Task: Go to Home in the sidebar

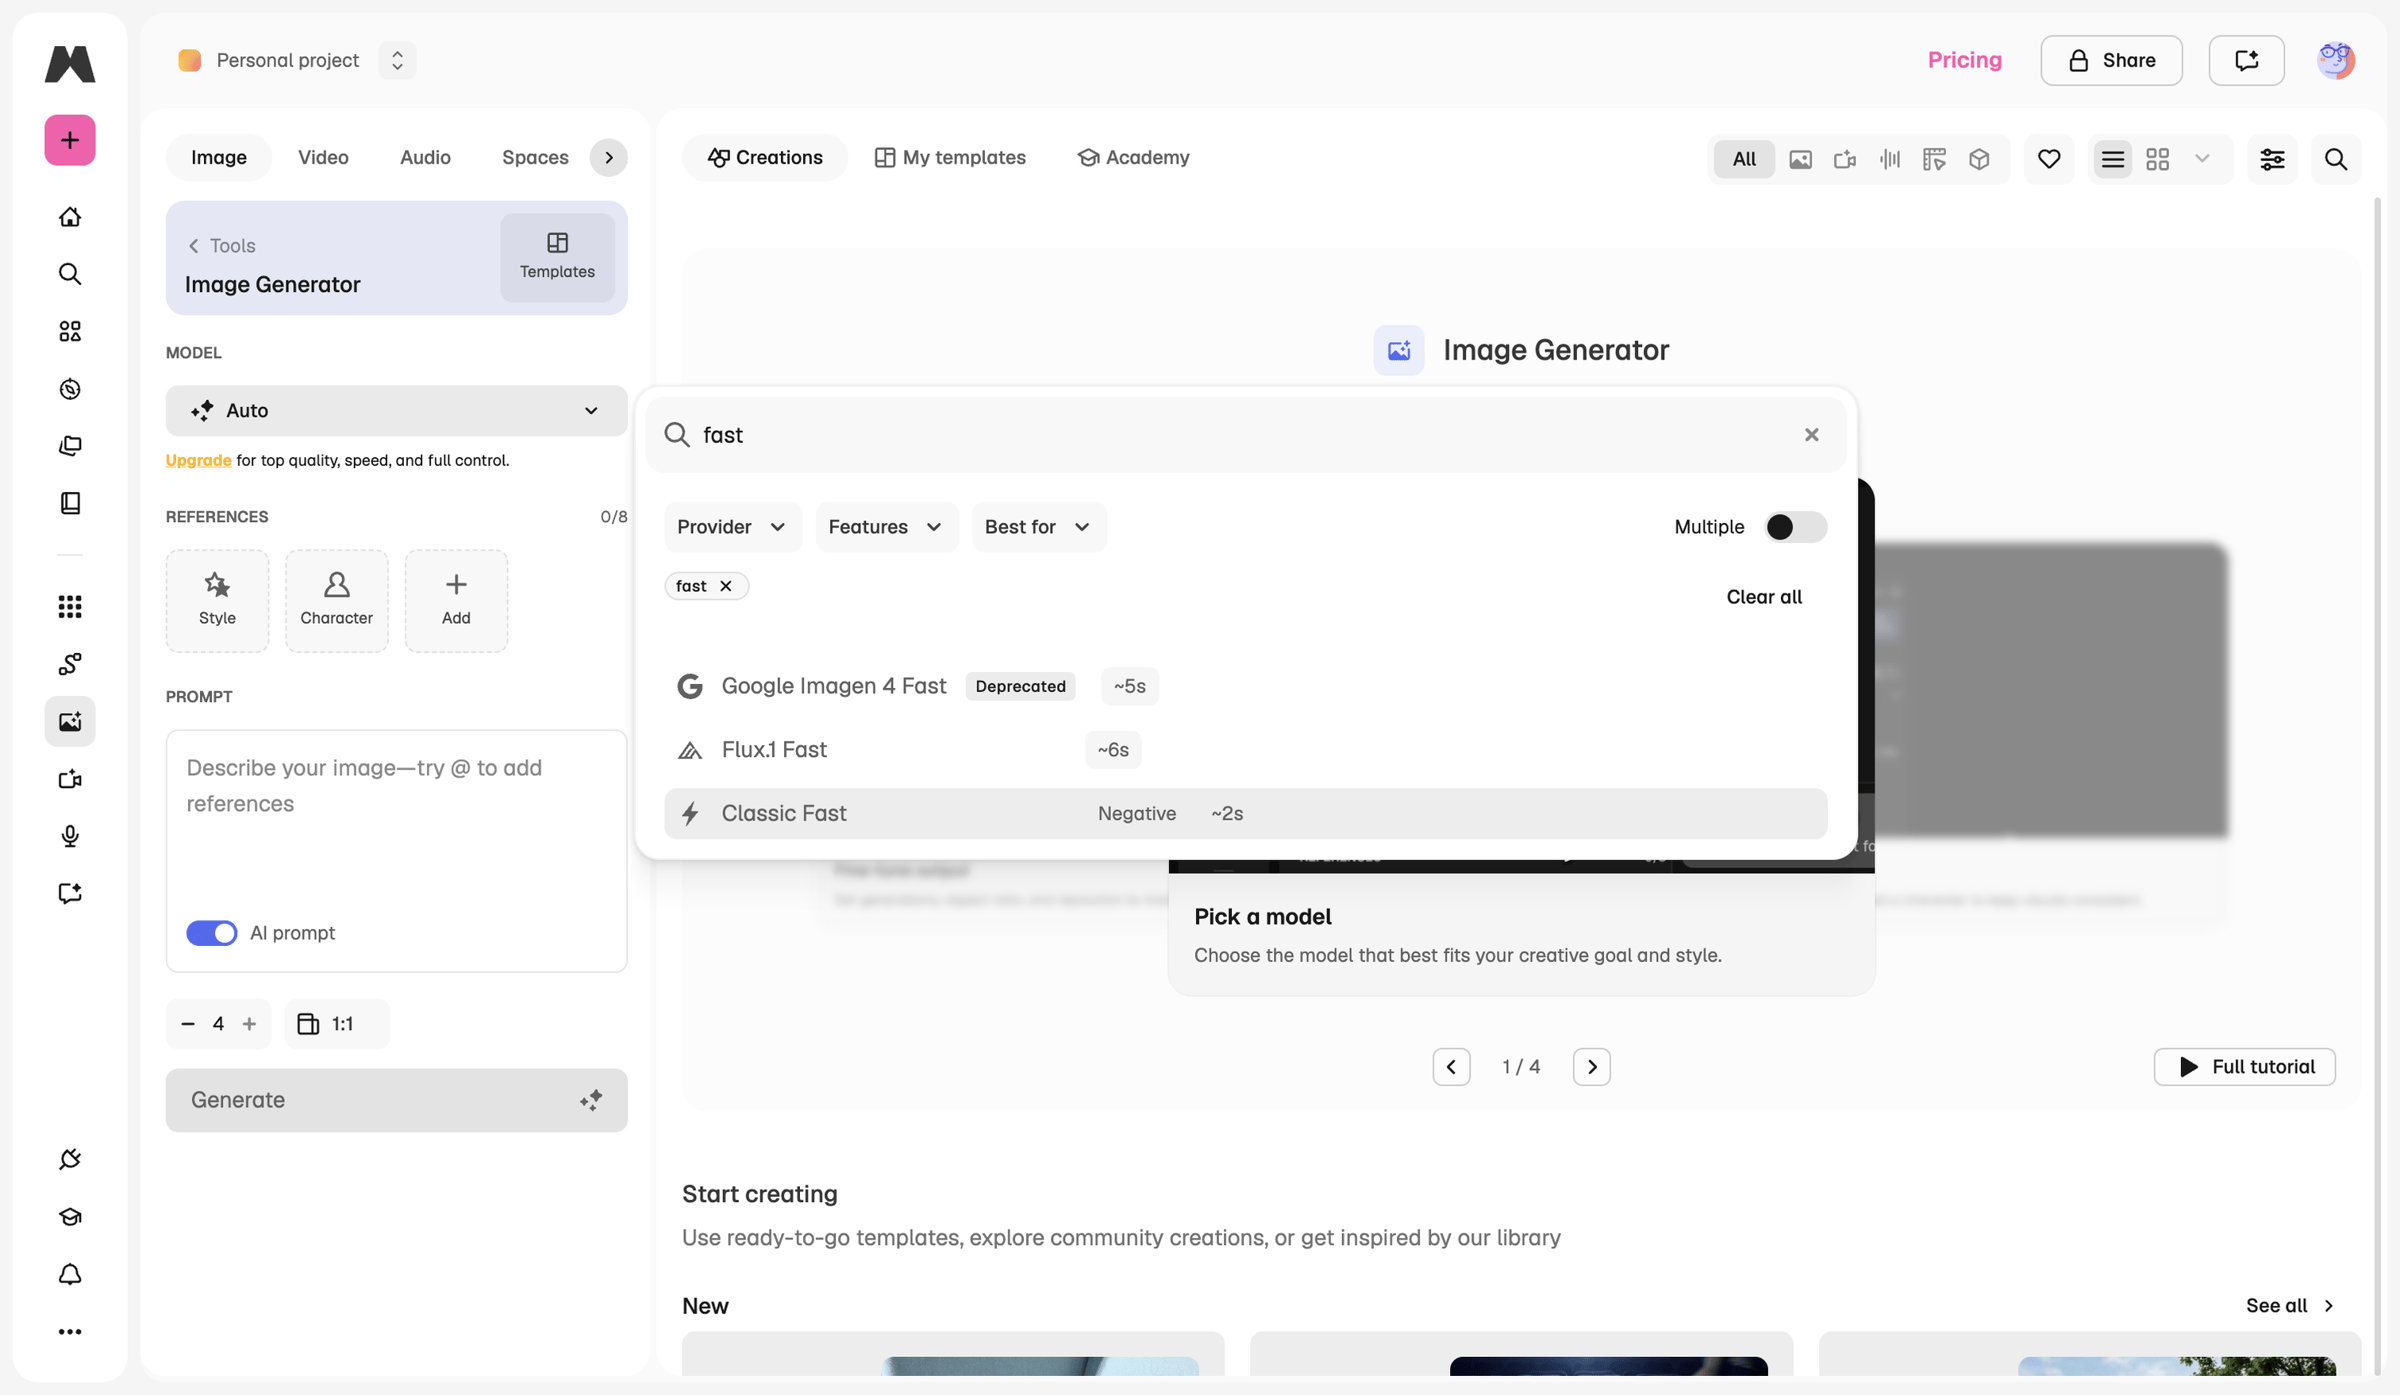Action: 70,217
